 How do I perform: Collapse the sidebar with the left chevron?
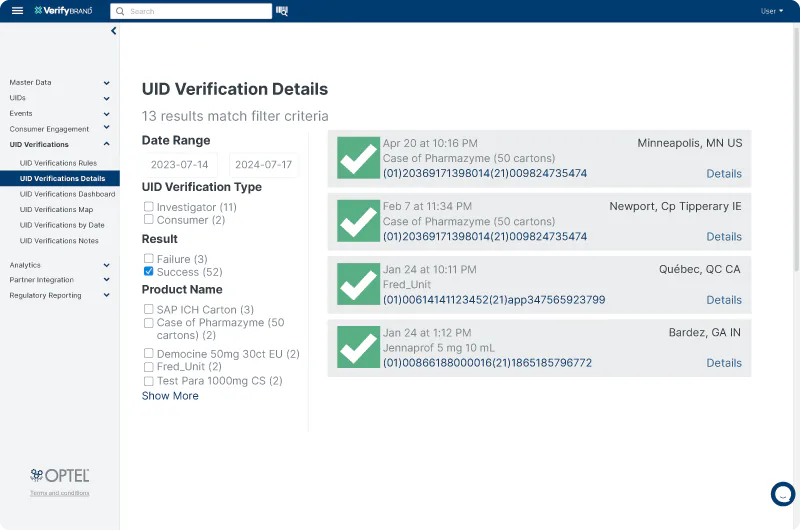[113, 31]
